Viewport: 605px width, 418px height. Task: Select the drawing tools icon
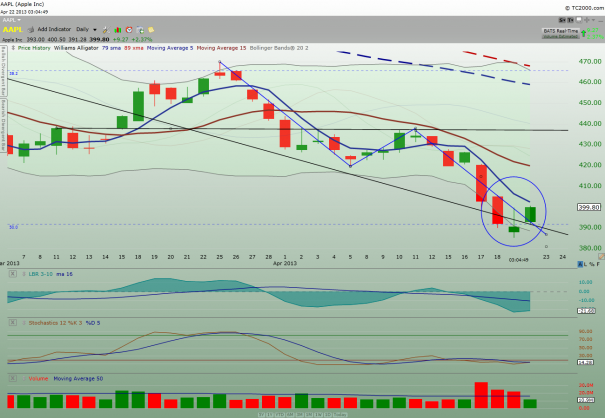106,30
